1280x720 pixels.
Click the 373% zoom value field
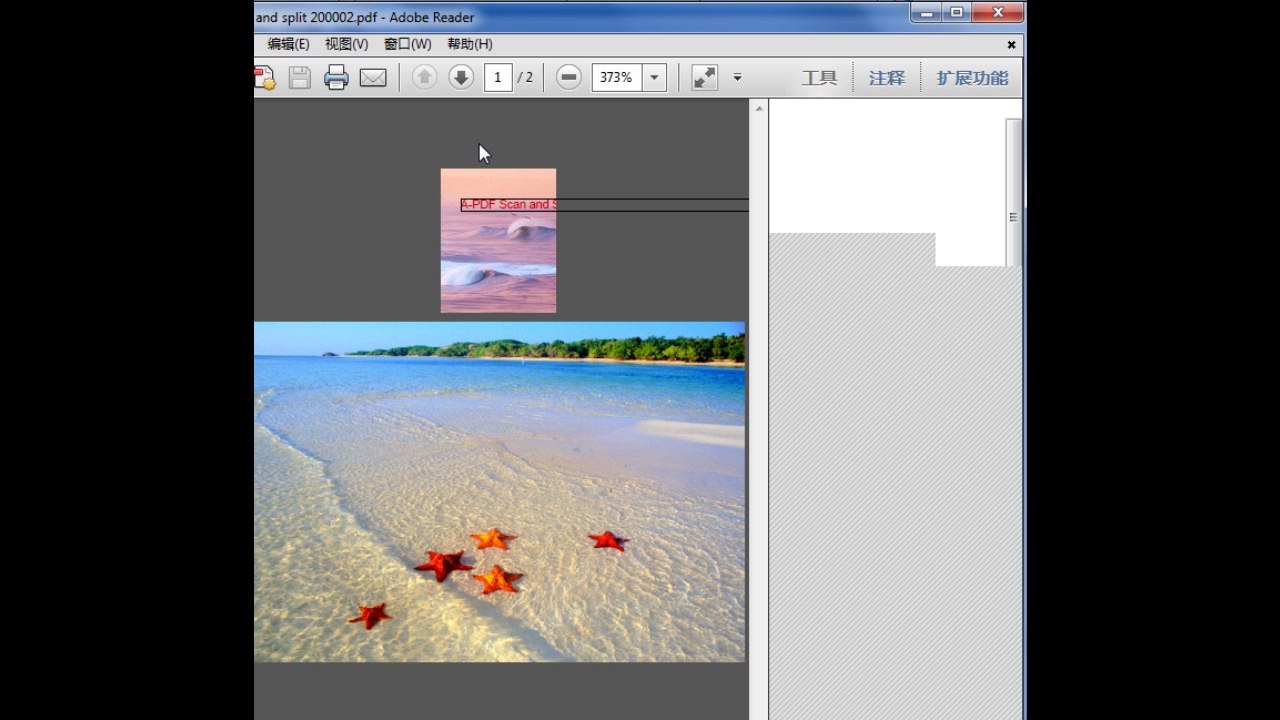(617, 77)
